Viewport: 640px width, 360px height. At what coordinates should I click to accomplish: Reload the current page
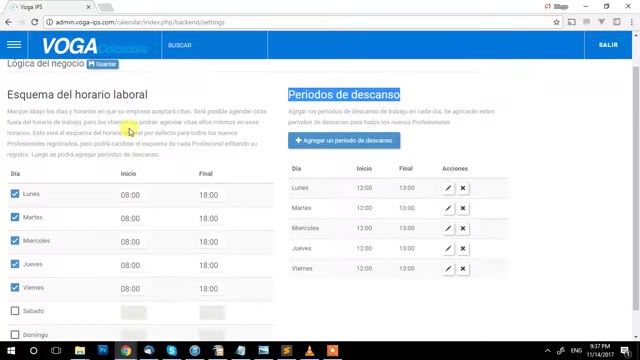35,22
